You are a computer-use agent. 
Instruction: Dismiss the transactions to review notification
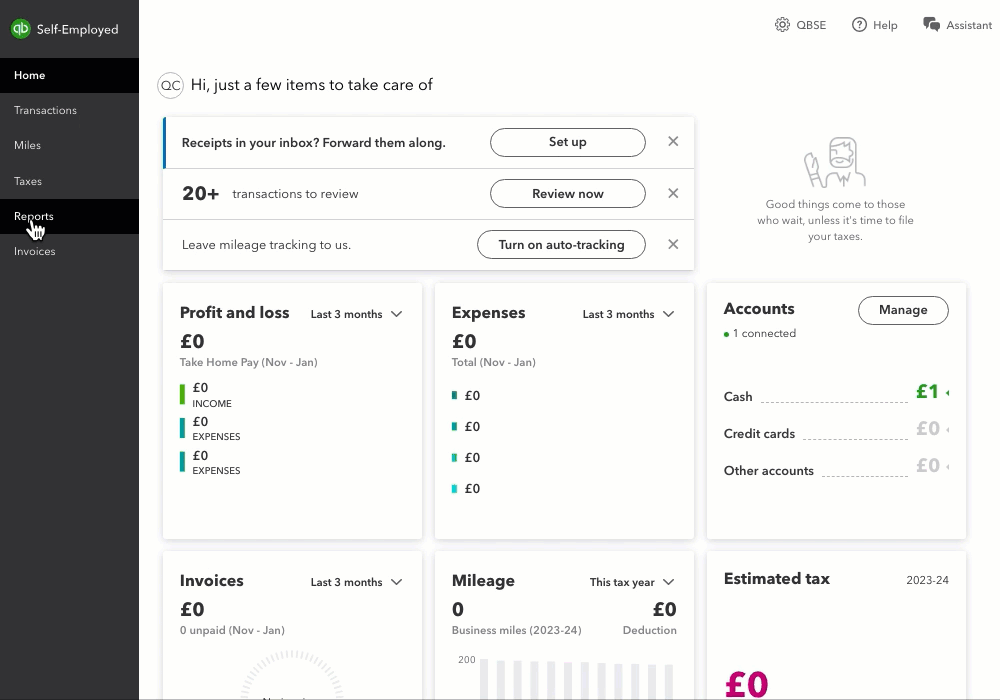point(673,193)
